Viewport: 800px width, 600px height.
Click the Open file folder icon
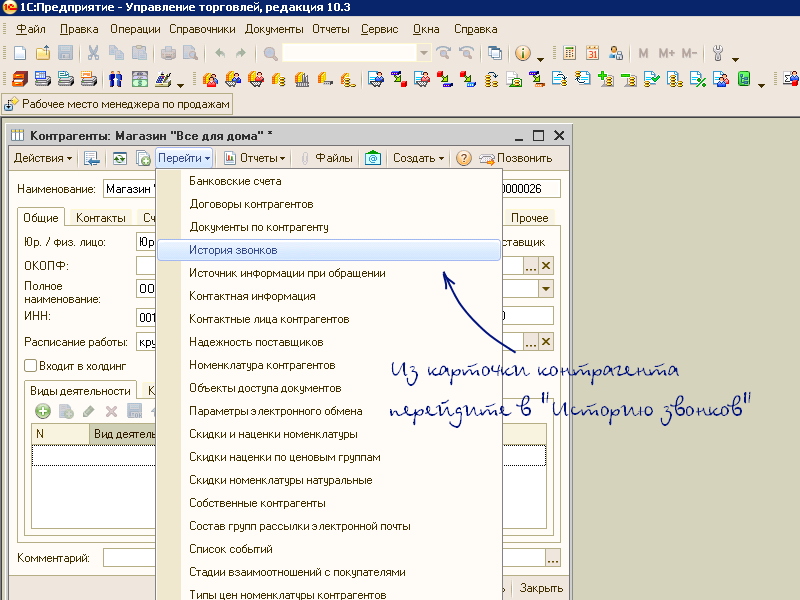point(43,53)
